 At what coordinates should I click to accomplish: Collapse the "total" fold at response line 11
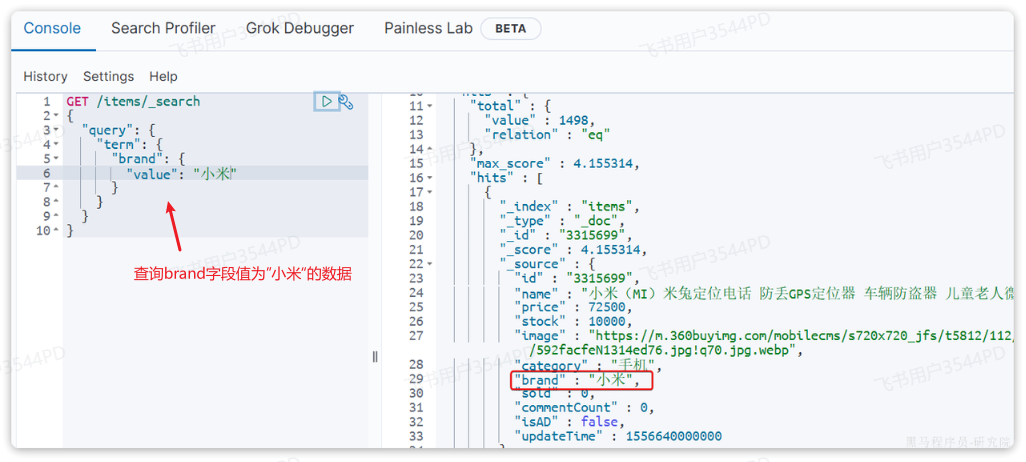coord(429,106)
